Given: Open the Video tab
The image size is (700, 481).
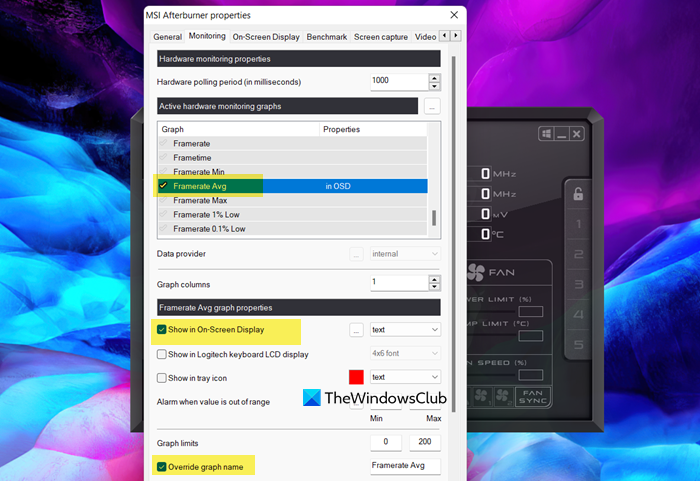Looking at the screenshot, I should tap(425, 37).
